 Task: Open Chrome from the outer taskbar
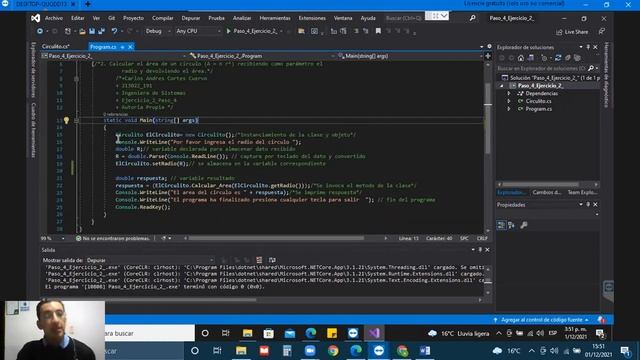[333, 351]
